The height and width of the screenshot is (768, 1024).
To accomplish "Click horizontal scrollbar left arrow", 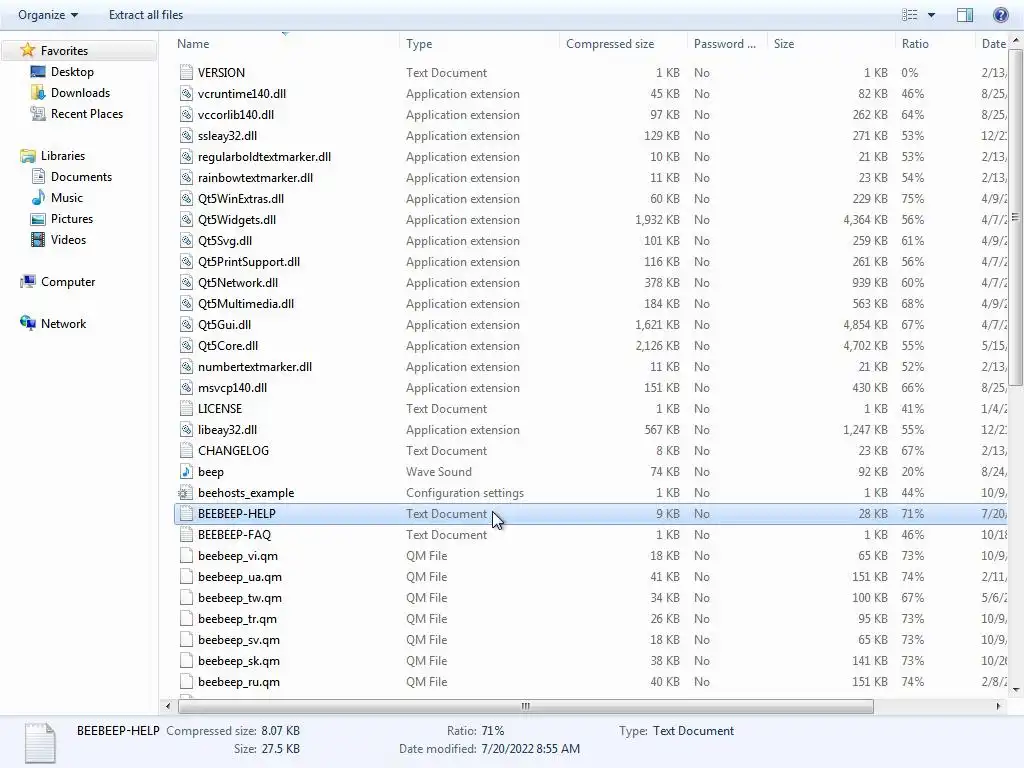I will click(168, 706).
